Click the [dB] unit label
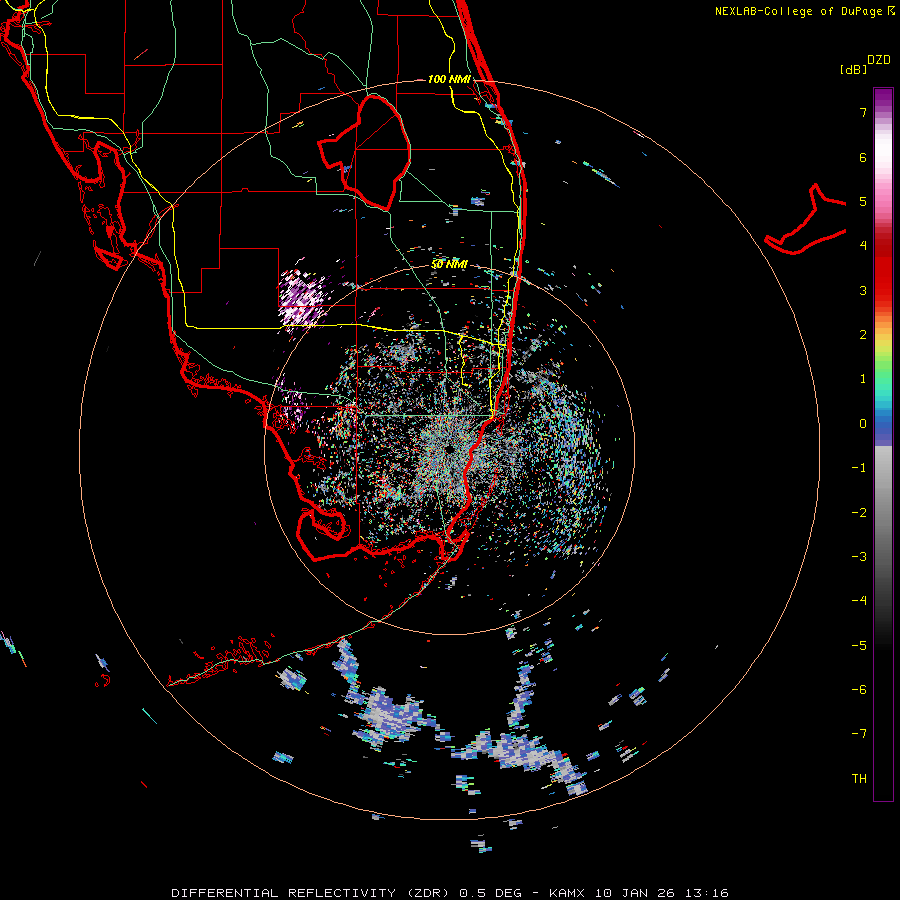This screenshot has height=900, width=900. pyautogui.click(x=853, y=69)
